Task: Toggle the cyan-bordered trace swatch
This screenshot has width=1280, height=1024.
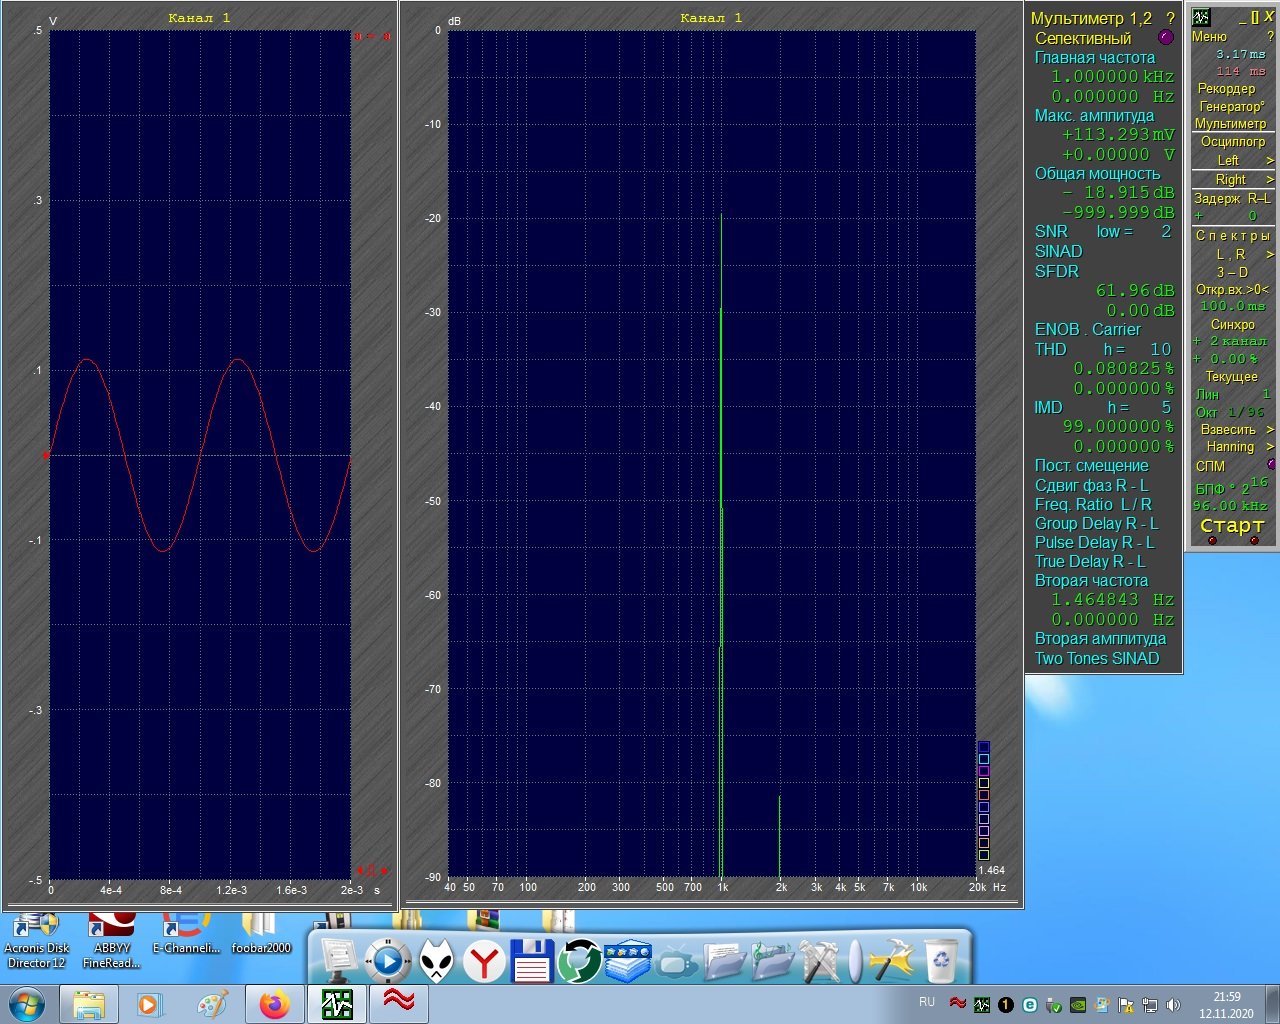Action: [x=983, y=759]
